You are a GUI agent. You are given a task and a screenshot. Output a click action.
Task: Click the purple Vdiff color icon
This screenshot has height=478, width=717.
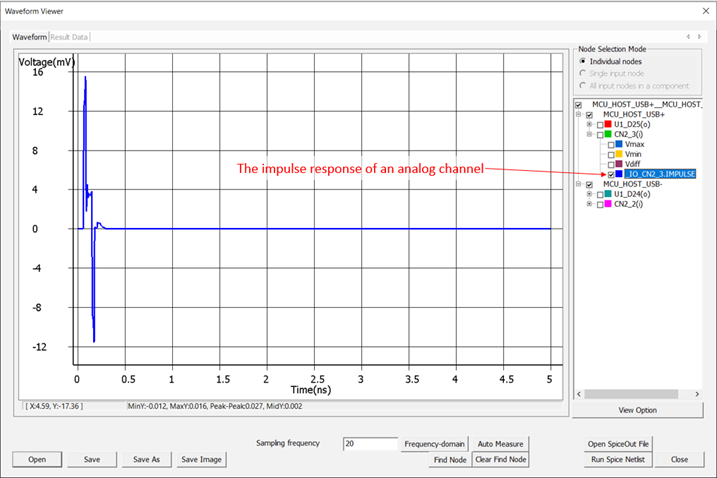(621, 164)
